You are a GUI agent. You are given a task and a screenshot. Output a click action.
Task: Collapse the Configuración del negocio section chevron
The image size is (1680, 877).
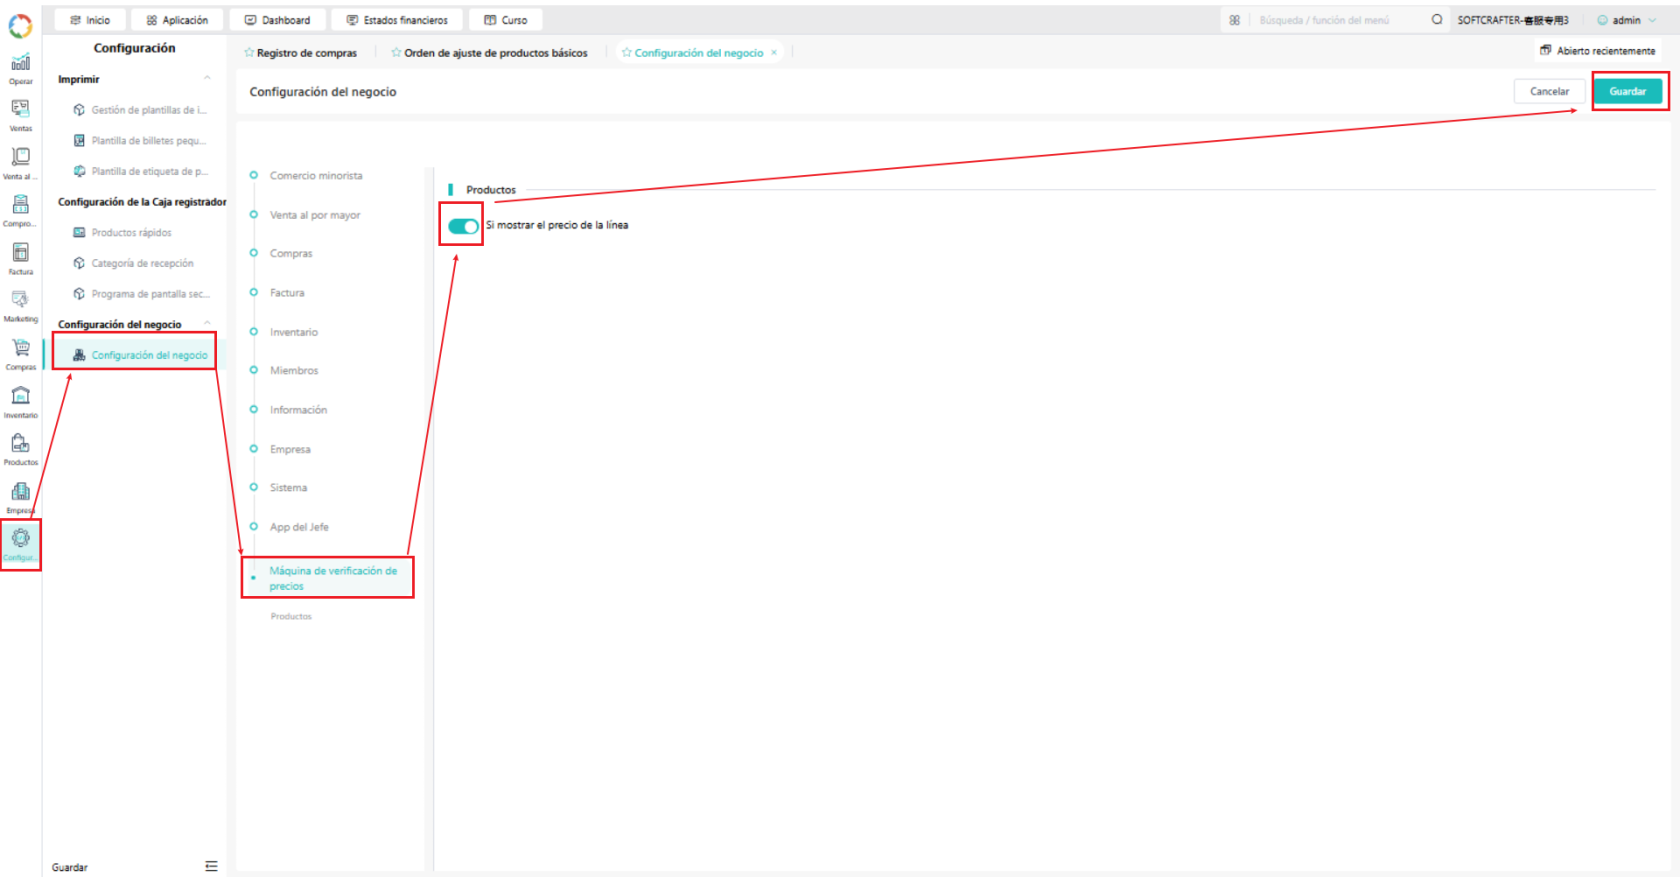coord(207,324)
